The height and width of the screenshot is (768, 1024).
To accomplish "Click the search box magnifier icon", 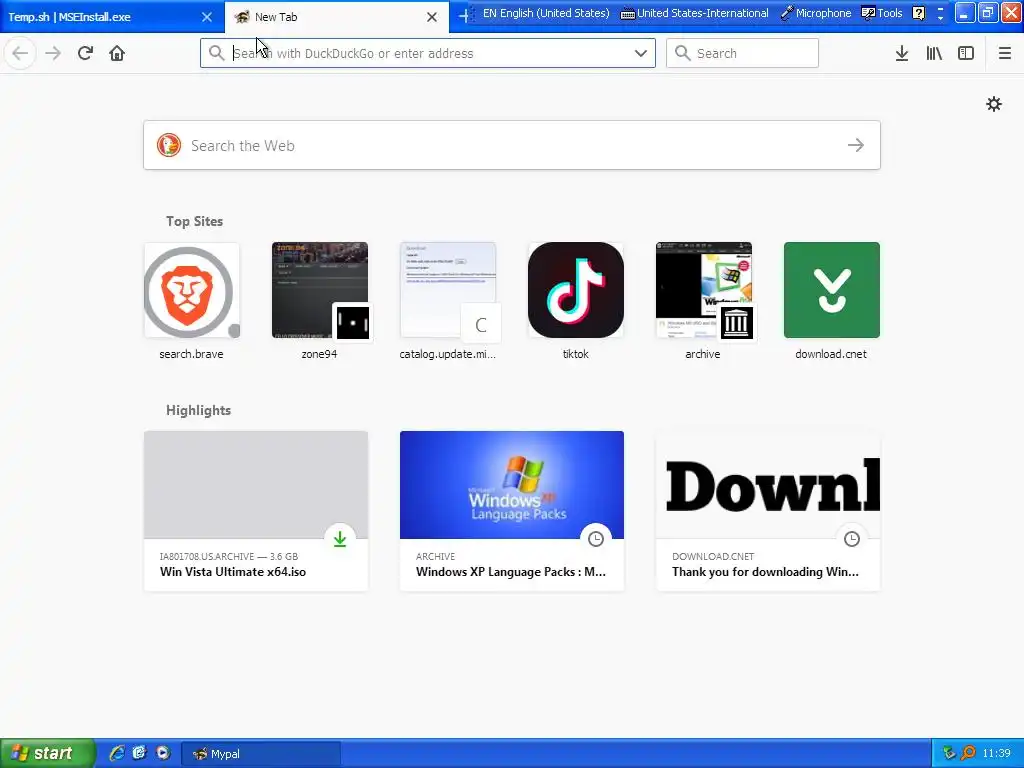I will [682, 53].
